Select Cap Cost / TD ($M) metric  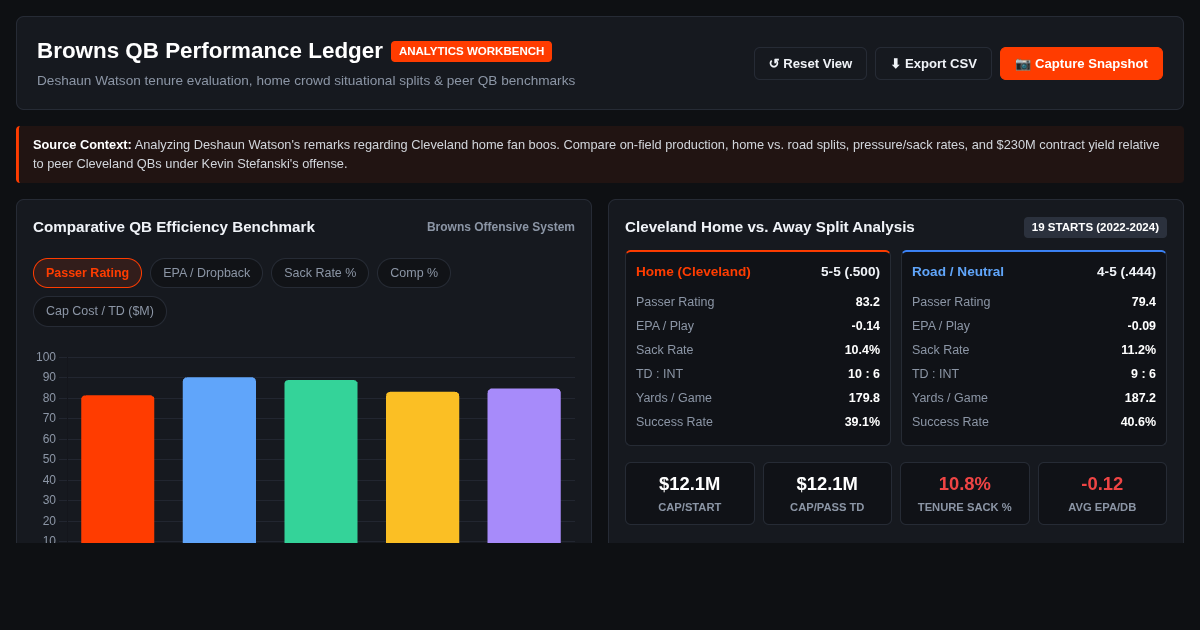[x=100, y=311]
